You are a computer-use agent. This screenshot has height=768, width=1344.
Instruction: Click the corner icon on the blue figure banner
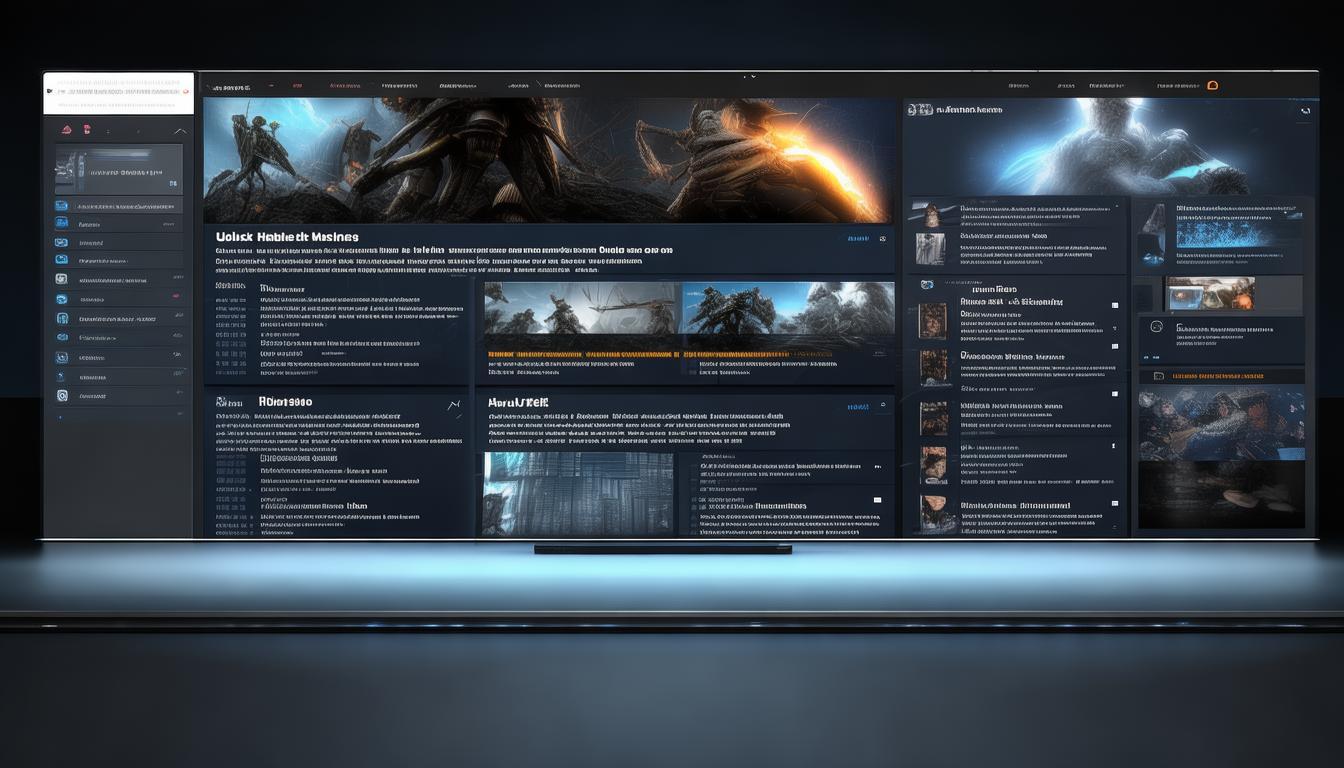click(x=1304, y=112)
